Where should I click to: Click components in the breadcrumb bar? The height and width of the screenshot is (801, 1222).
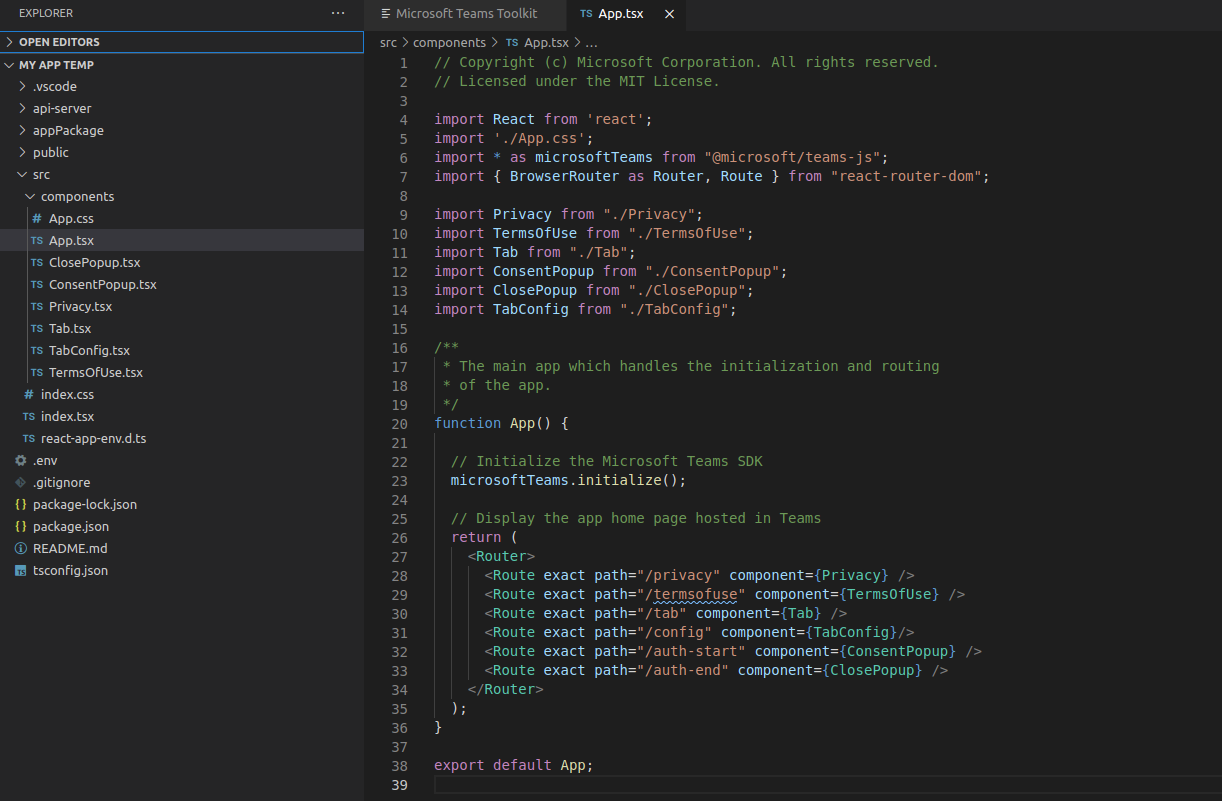click(x=450, y=42)
